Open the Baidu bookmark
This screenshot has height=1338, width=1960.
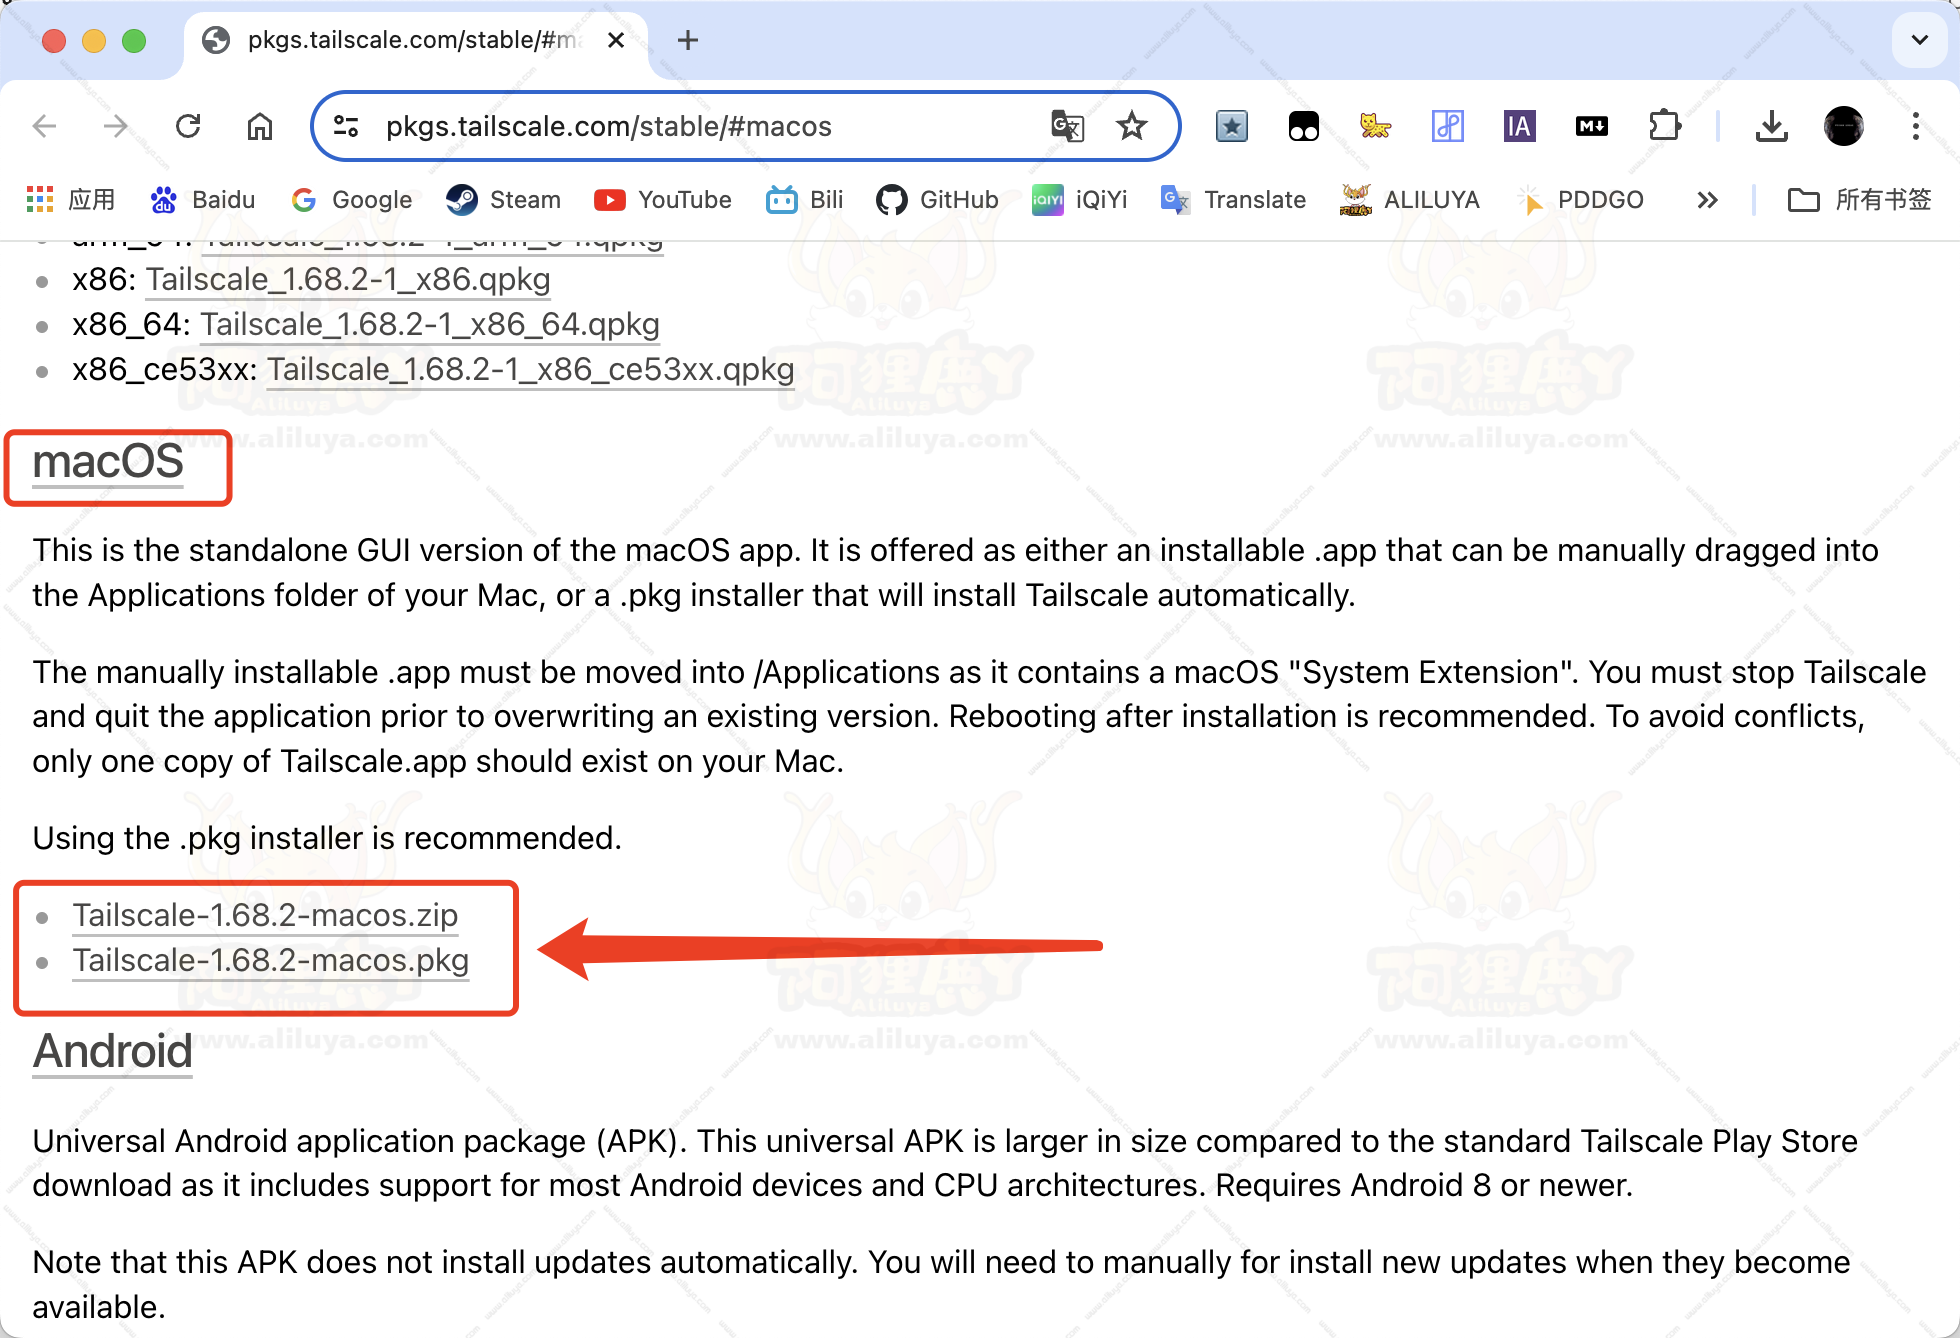[203, 200]
